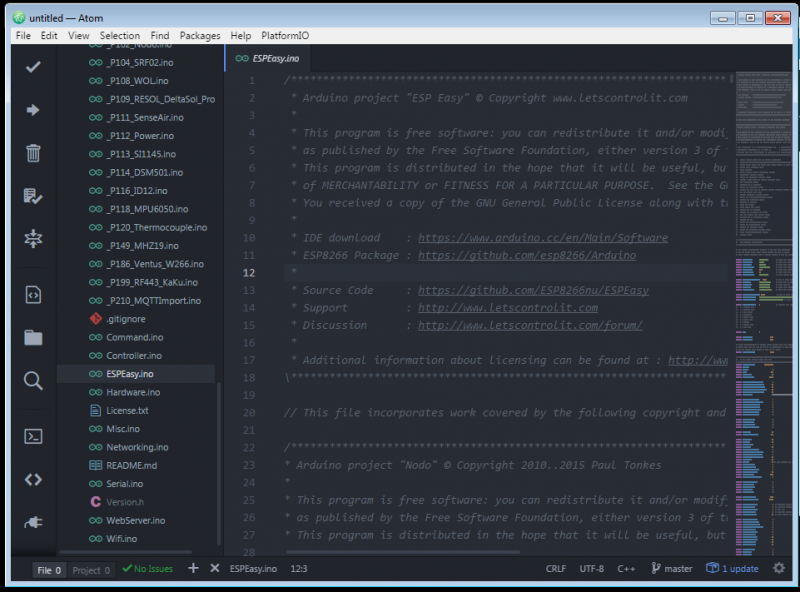Open _P112_Power.ino in the tree

[x=140, y=136]
